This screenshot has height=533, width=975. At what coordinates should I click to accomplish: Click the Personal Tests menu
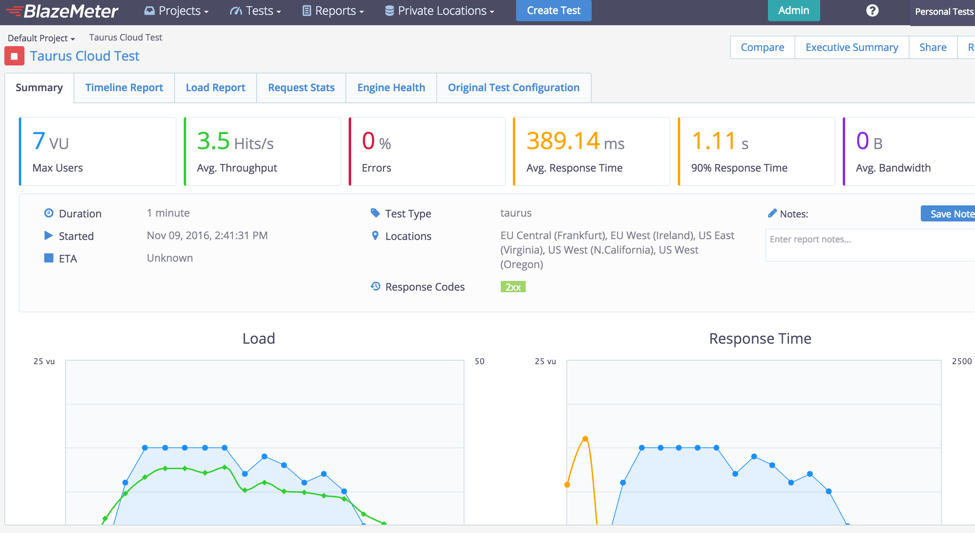point(943,12)
